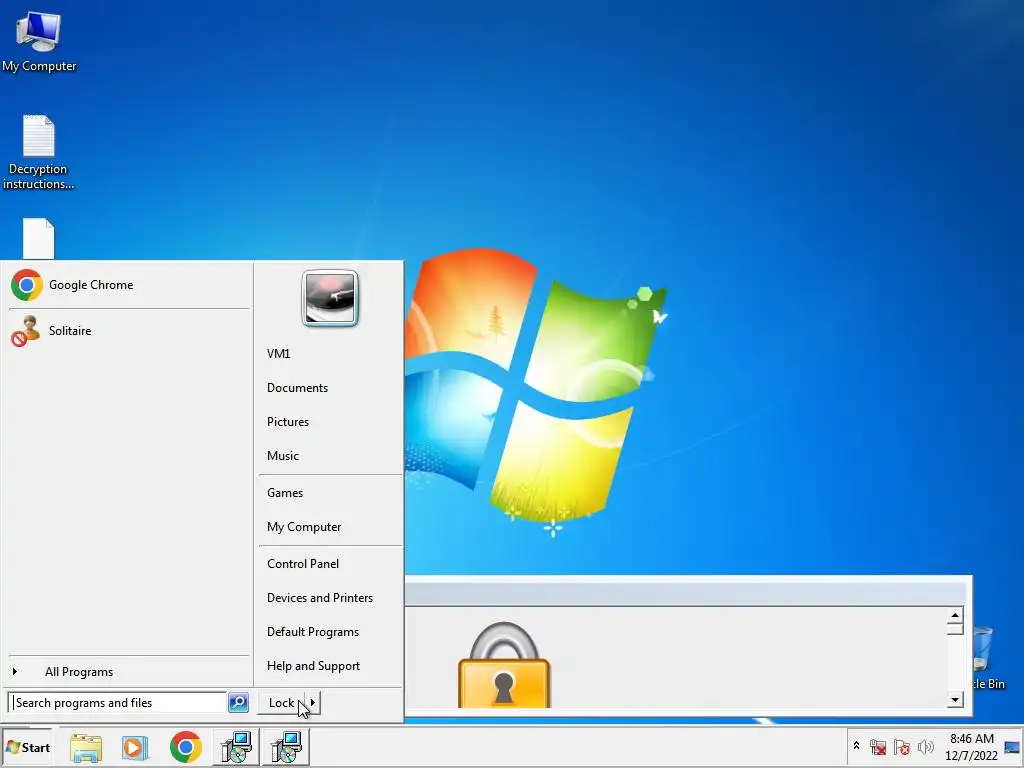This screenshot has height=768, width=1024.
Task: Click scroll up arrow in lock window
Action: pos(955,615)
